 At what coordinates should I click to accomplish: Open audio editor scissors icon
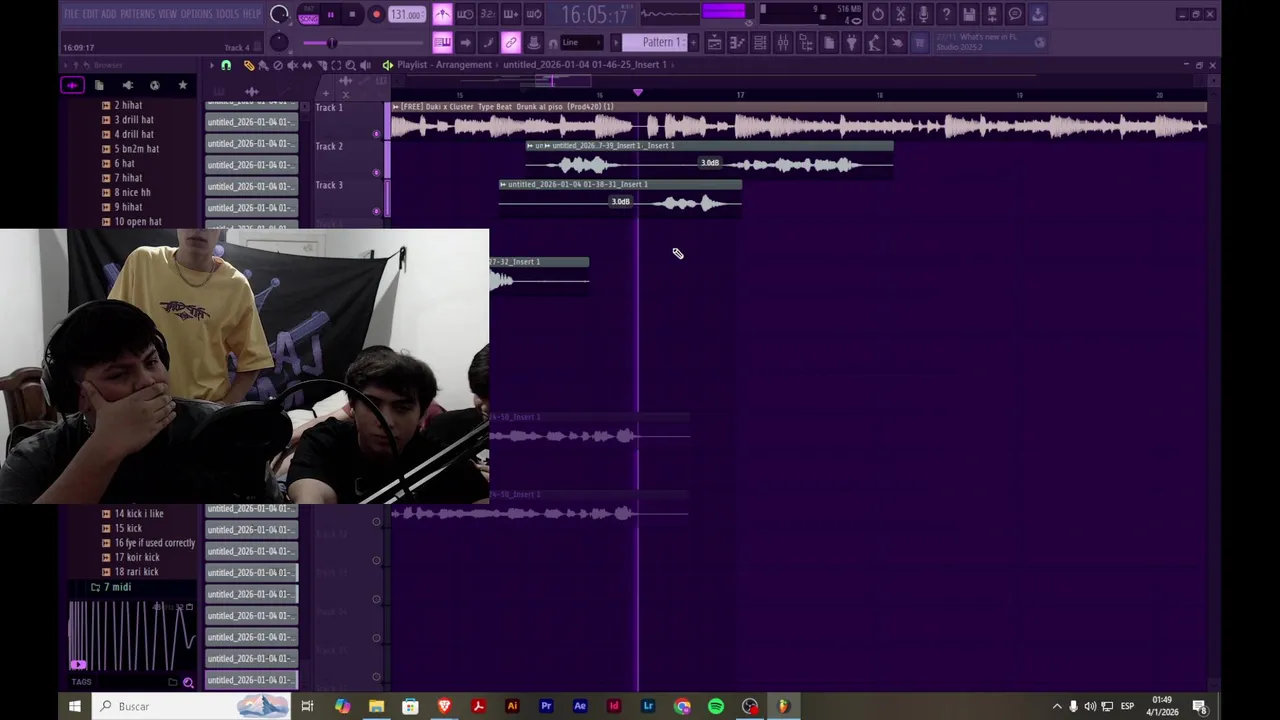tap(900, 14)
